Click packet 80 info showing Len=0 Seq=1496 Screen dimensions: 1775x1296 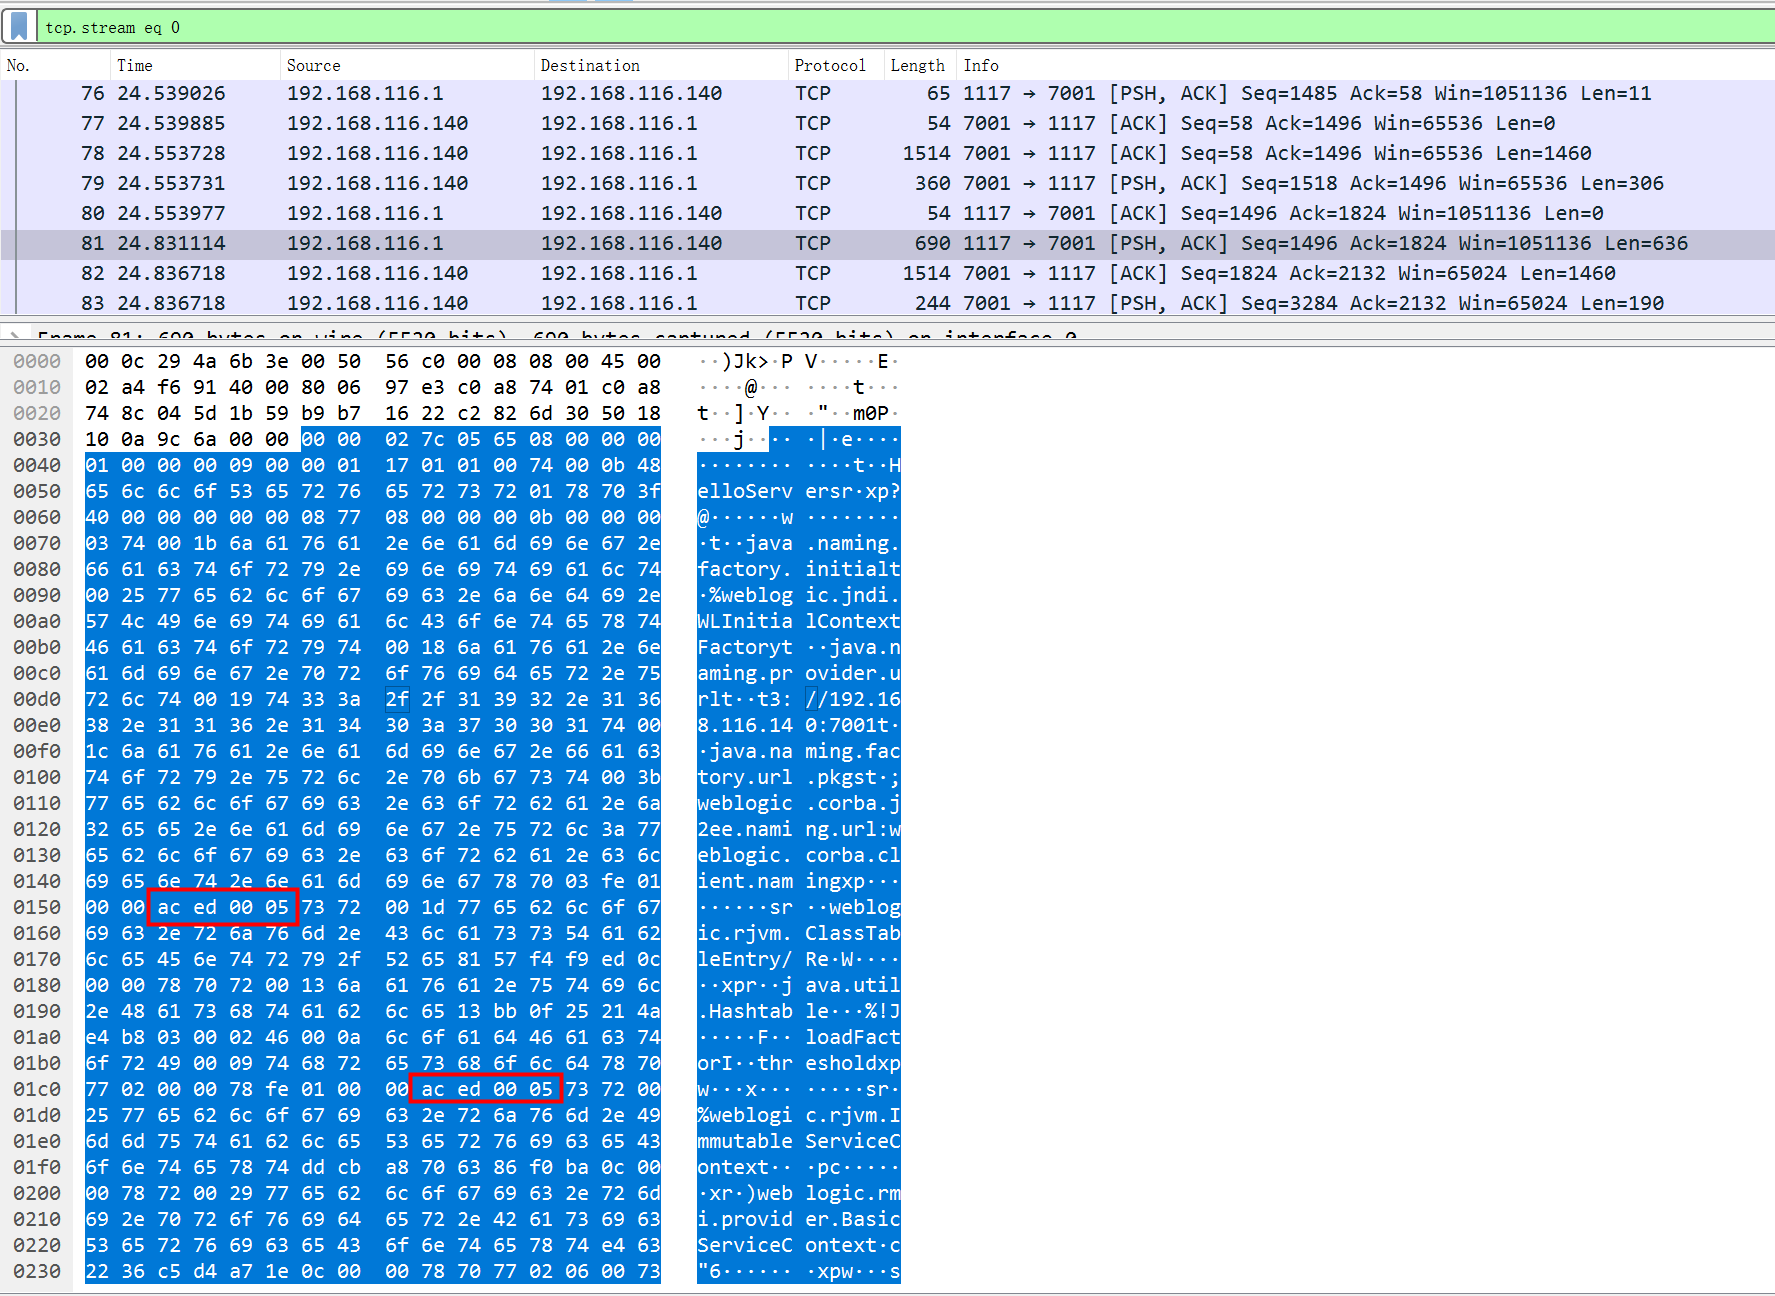1283,213
